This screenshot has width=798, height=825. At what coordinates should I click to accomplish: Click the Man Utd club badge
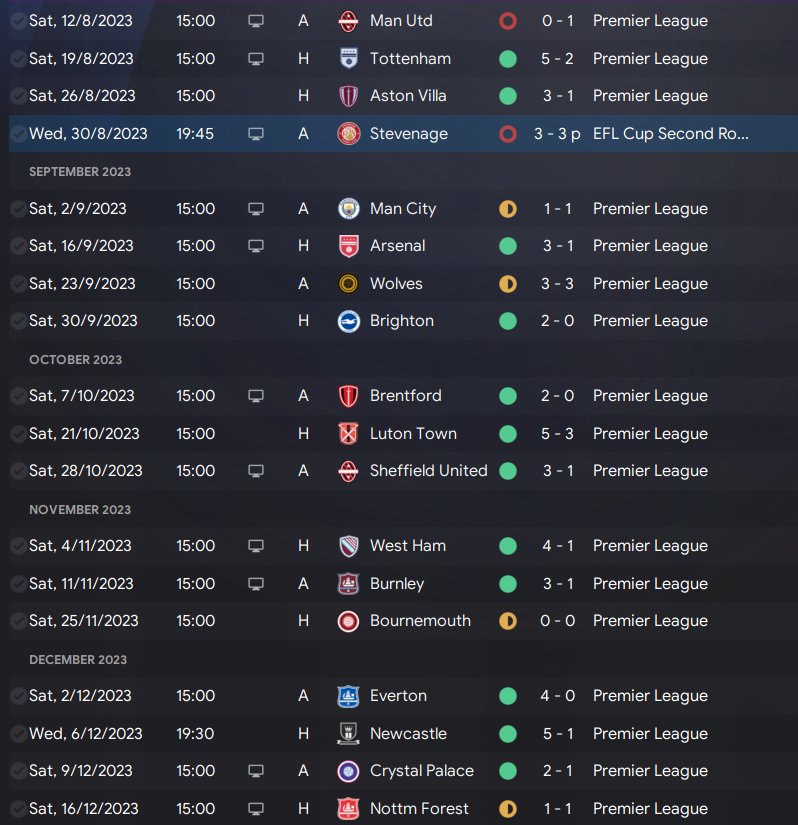pyautogui.click(x=348, y=21)
